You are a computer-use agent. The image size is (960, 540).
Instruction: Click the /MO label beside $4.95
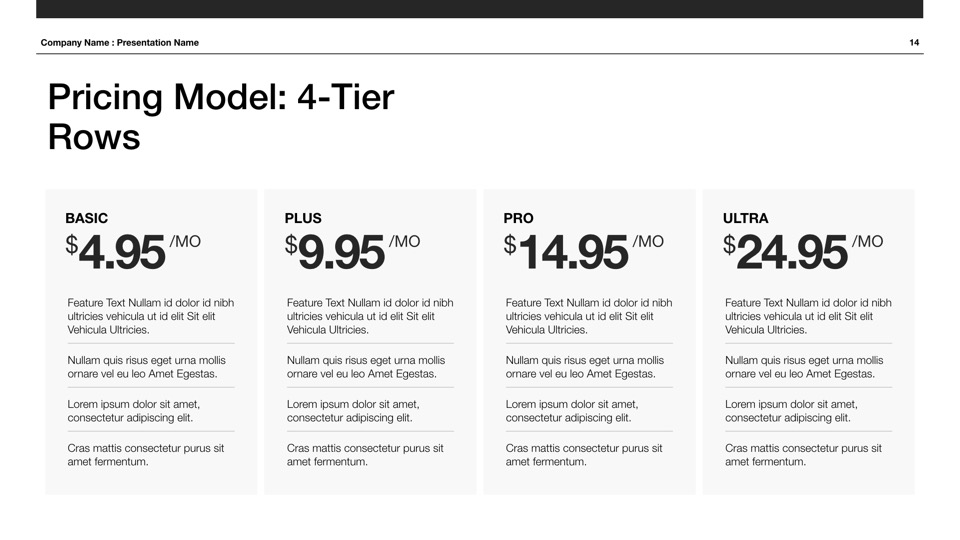185,242
